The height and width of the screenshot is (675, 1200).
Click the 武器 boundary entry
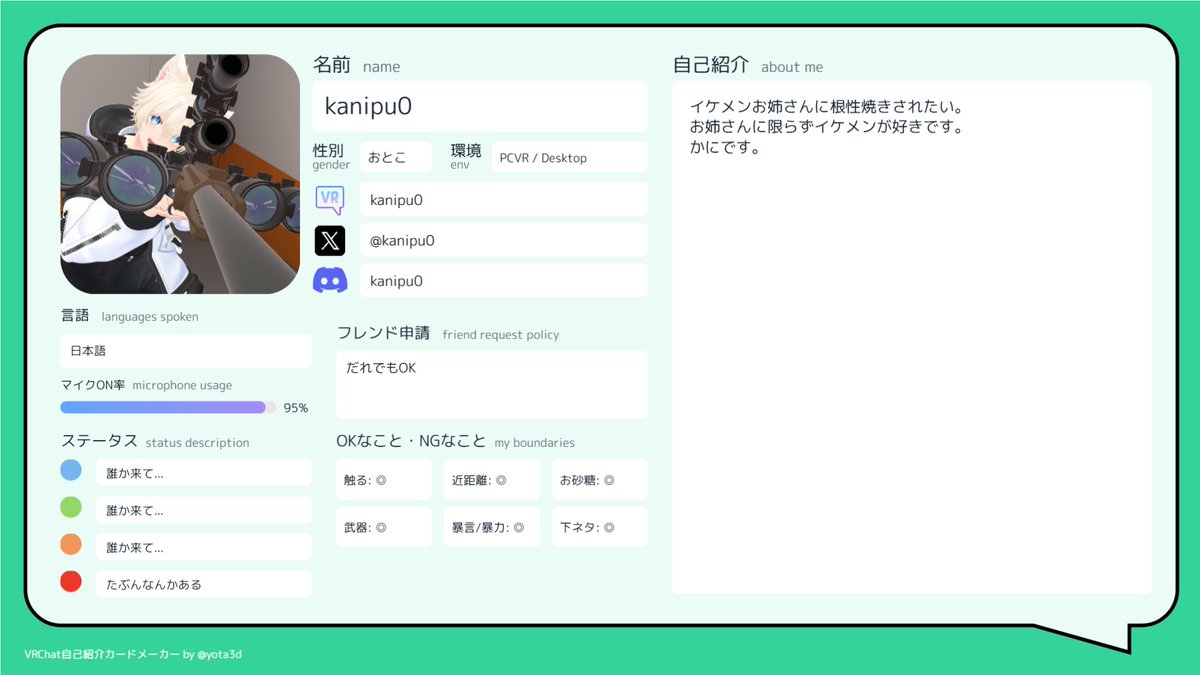pyautogui.click(x=384, y=526)
